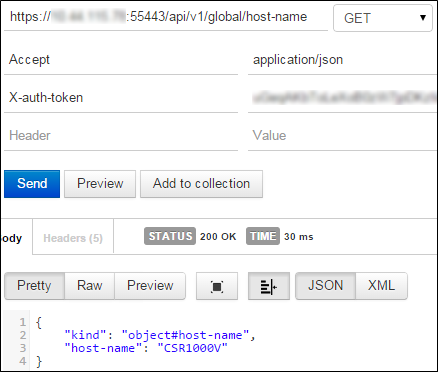Toggle line wrapping icon
This screenshot has height=372, width=438.
pyautogui.click(x=269, y=286)
